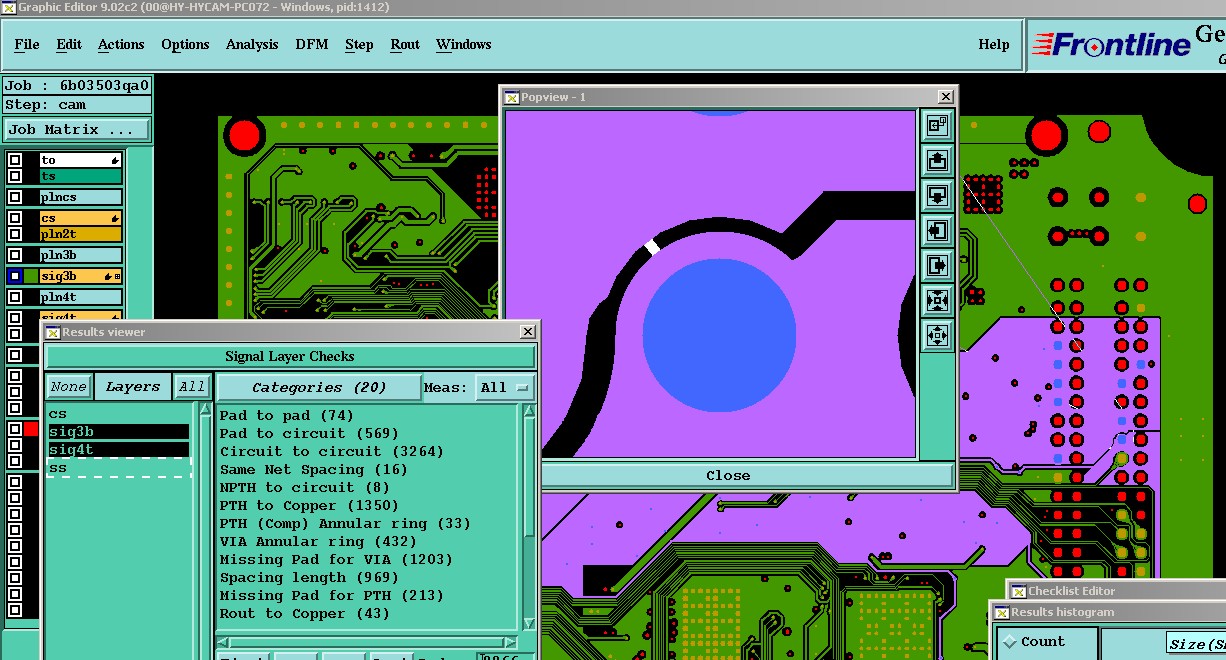This screenshot has height=660, width=1226.
Task: Click the categories list horizontal scrollbar
Action: tap(365, 641)
